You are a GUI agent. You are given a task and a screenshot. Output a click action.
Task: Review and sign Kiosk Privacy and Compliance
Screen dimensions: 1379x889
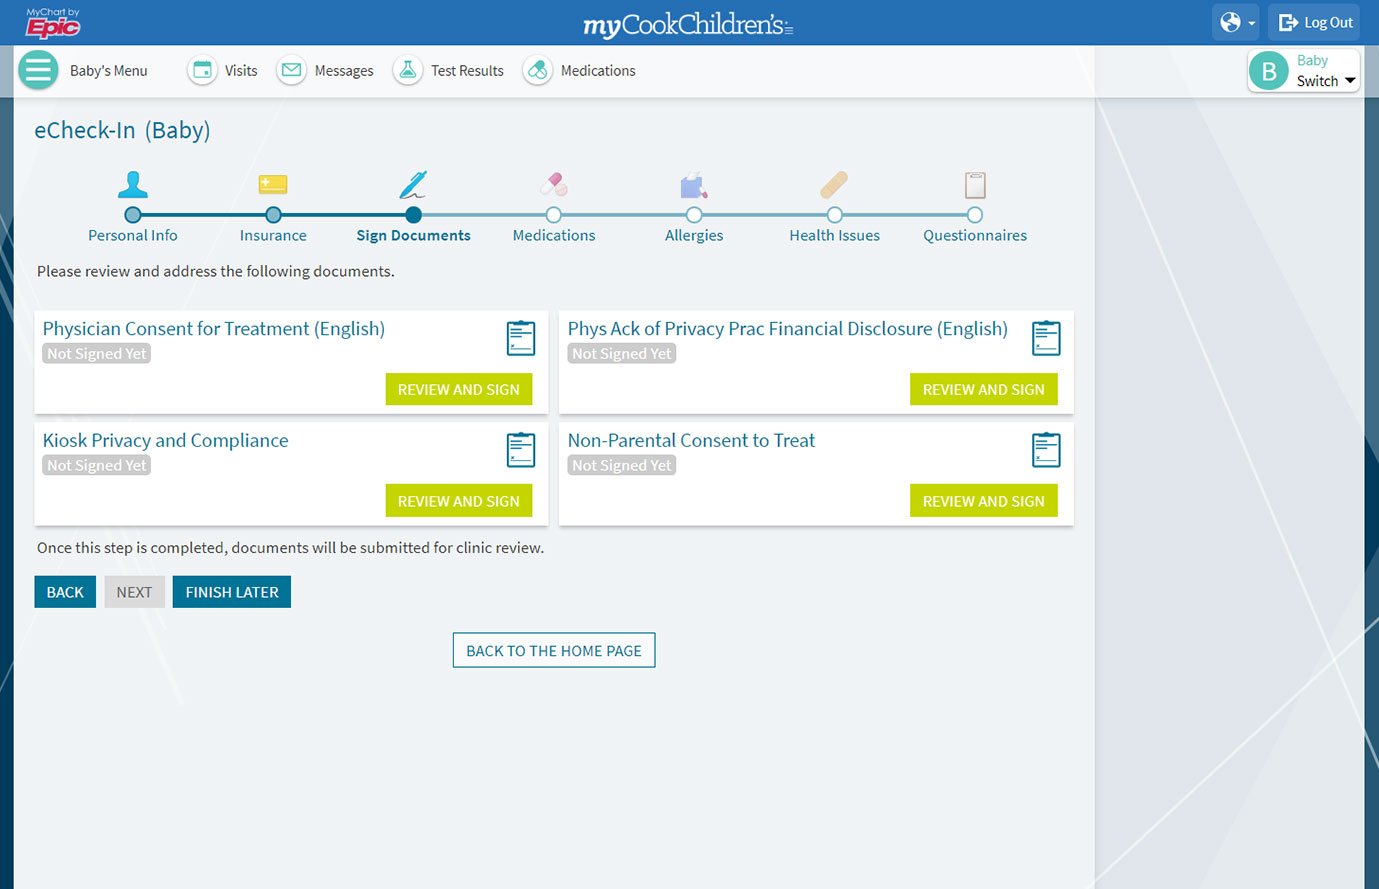pyautogui.click(x=459, y=501)
